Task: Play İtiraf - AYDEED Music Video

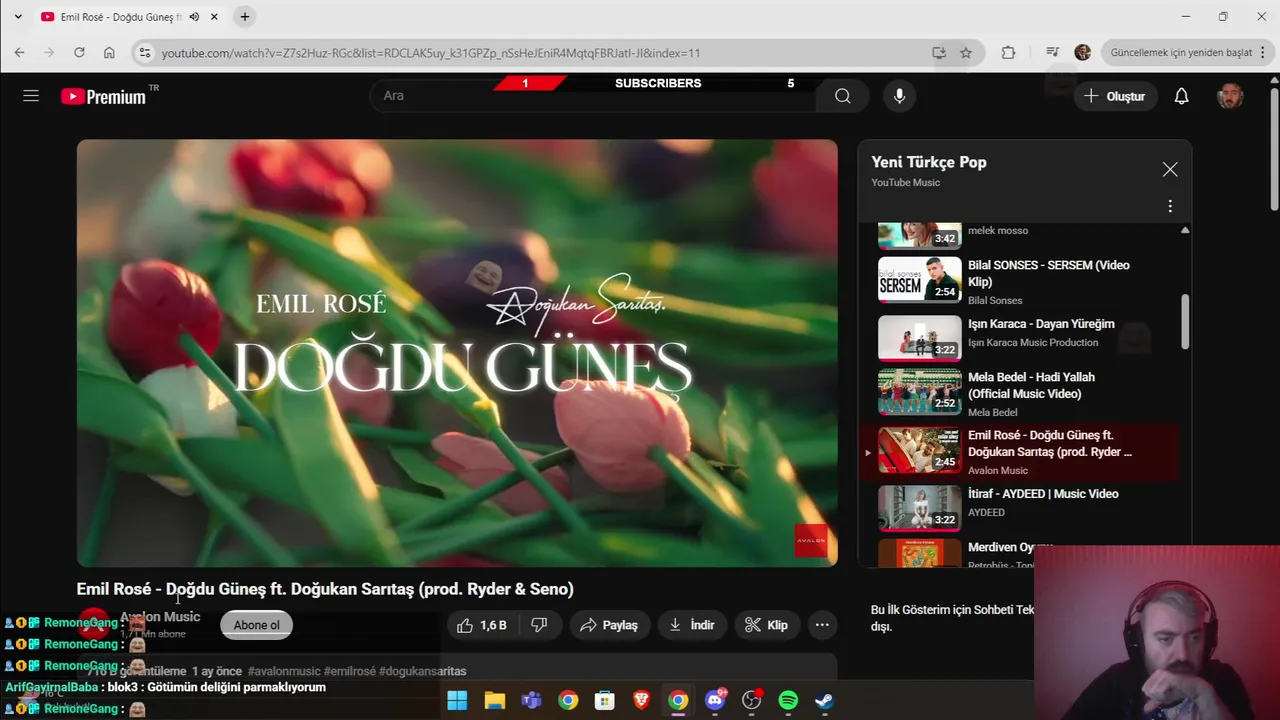Action: click(x=1020, y=507)
